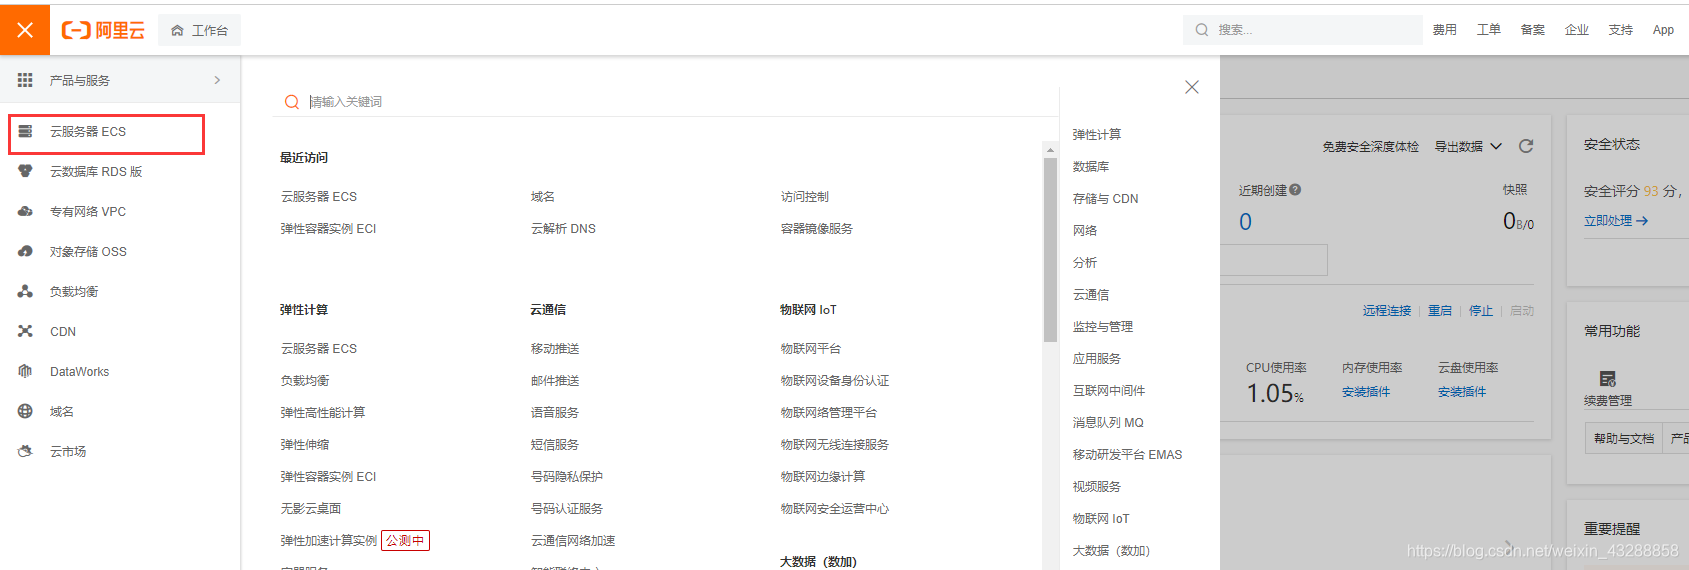Open 移动推送 under 云通信
This screenshot has width=1689, height=570.
555,349
